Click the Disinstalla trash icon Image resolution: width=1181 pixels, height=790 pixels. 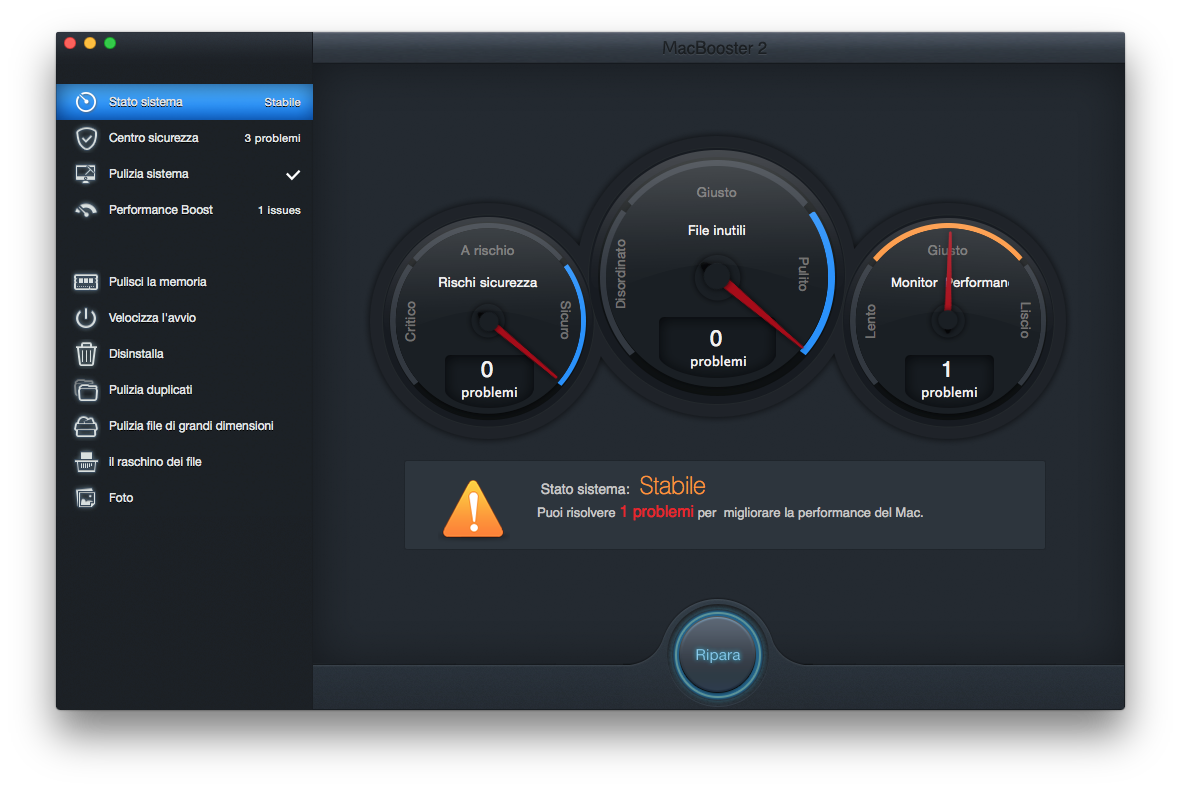86,354
